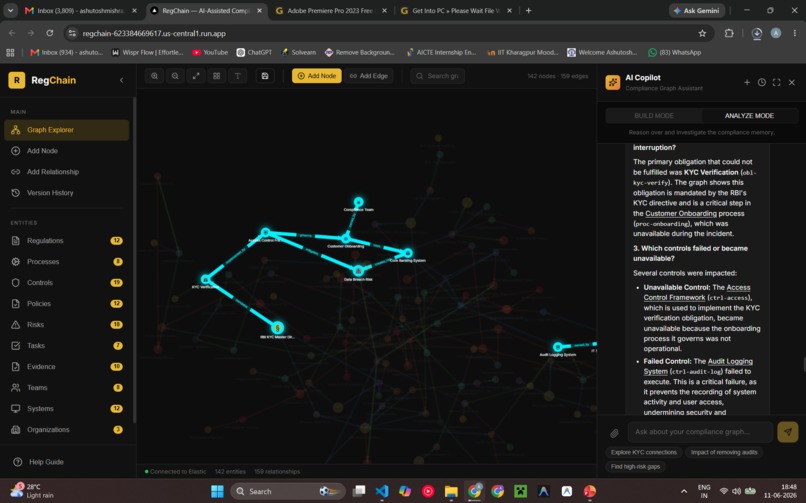Open the Windows Start menu
This screenshot has height=503, width=806.
click(x=217, y=492)
